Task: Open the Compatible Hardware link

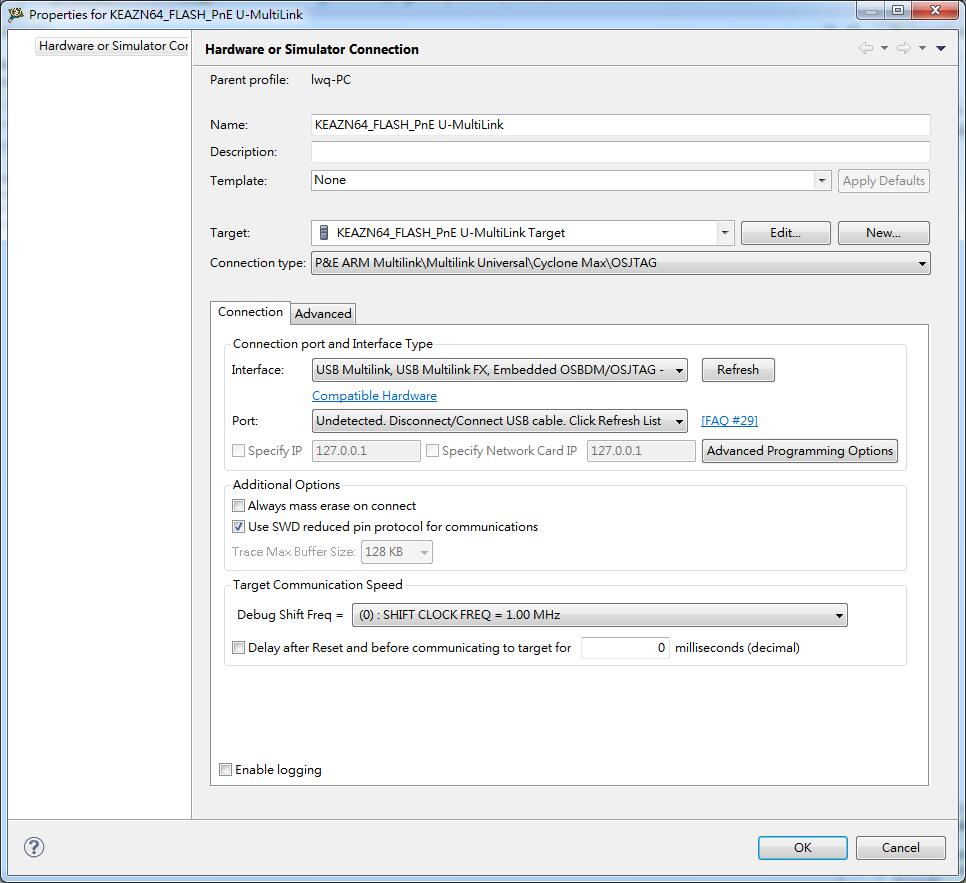Action: [375, 396]
